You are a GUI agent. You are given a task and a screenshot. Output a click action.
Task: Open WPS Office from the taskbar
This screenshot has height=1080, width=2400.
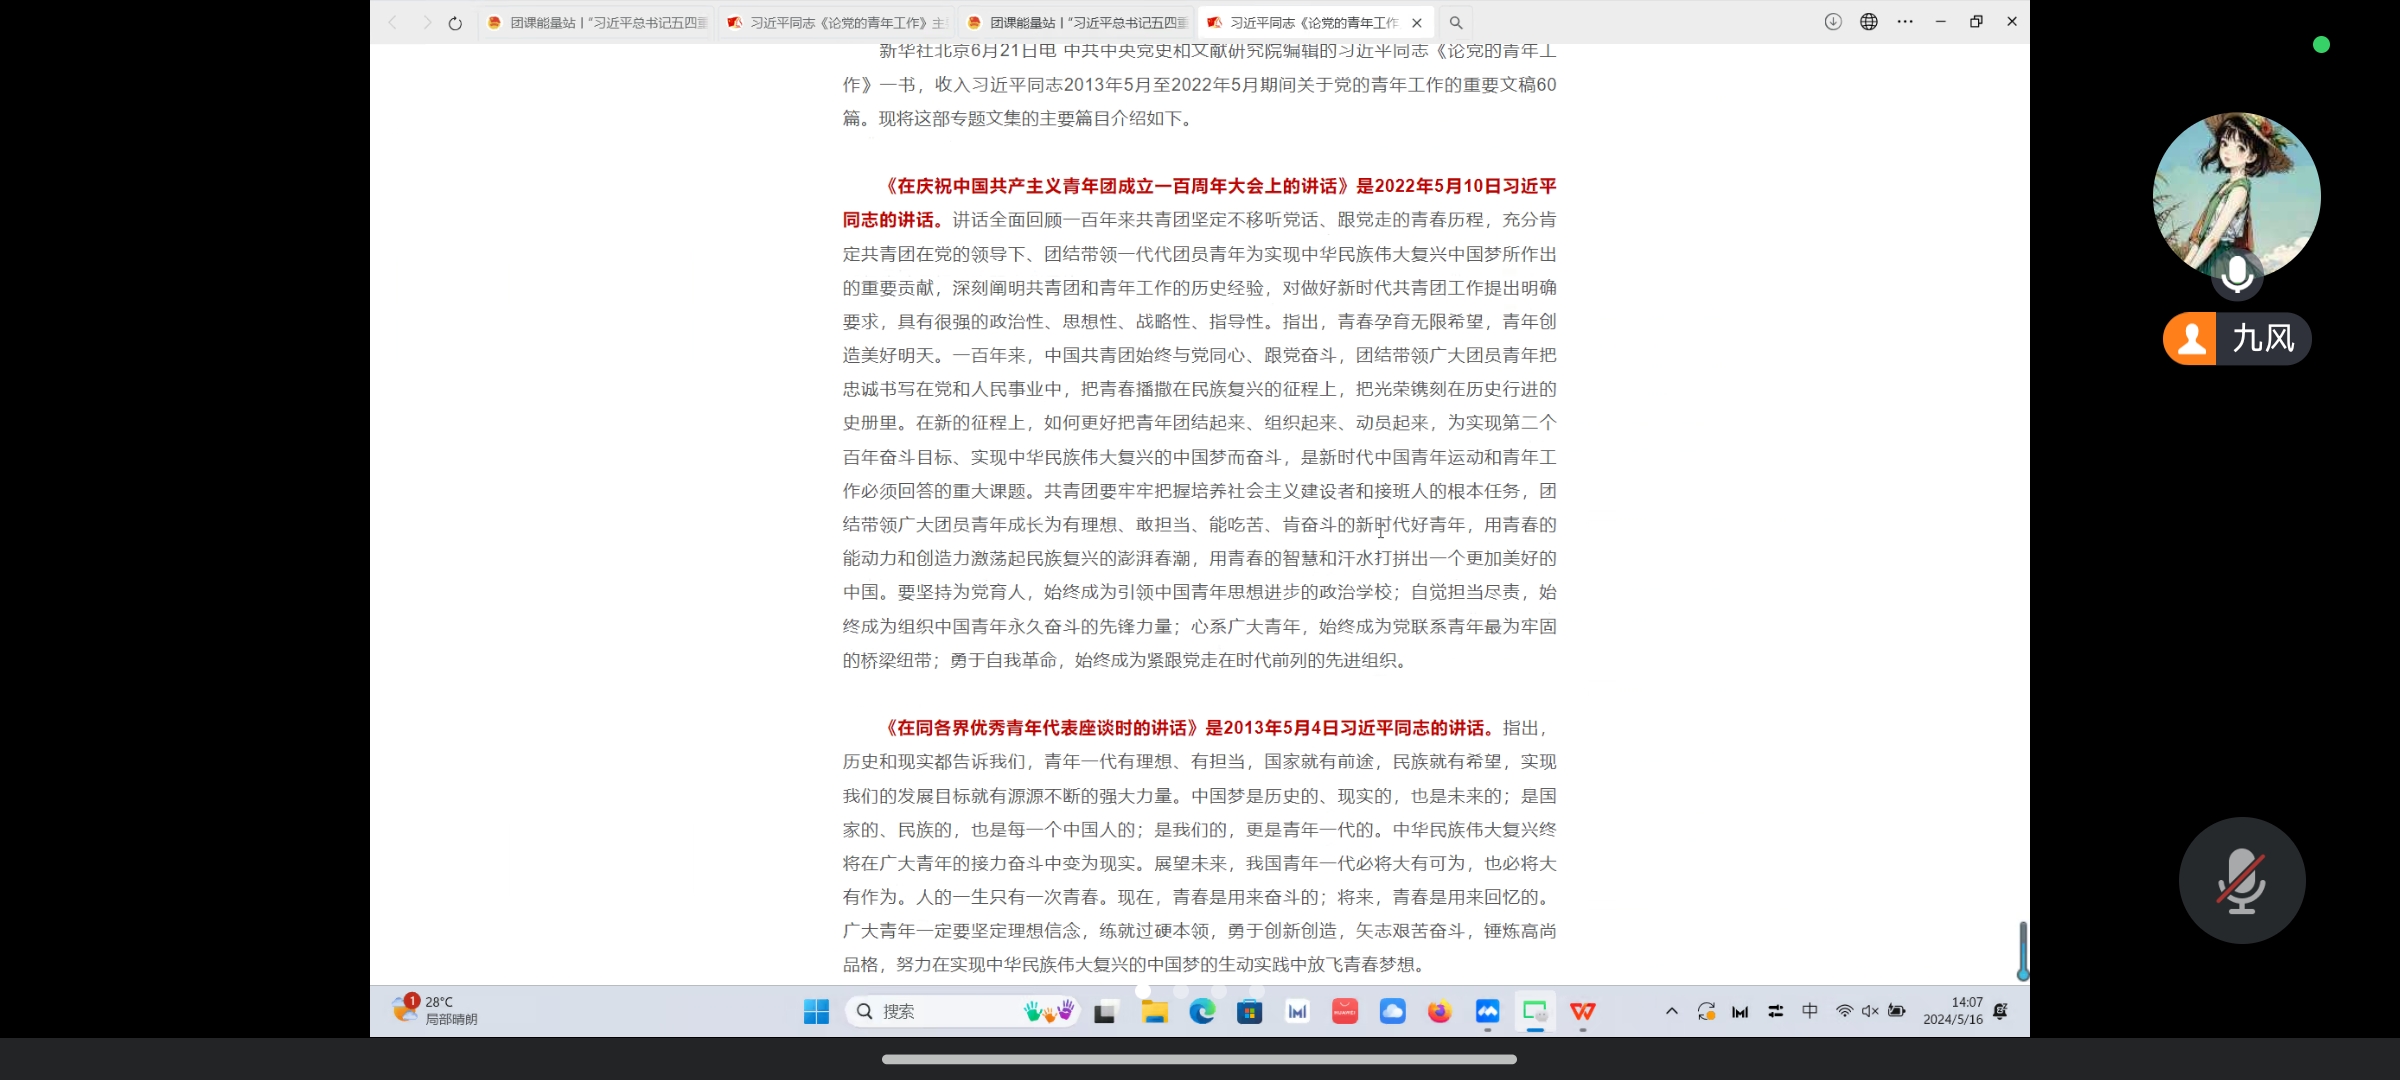(x=1583, y=1012)
